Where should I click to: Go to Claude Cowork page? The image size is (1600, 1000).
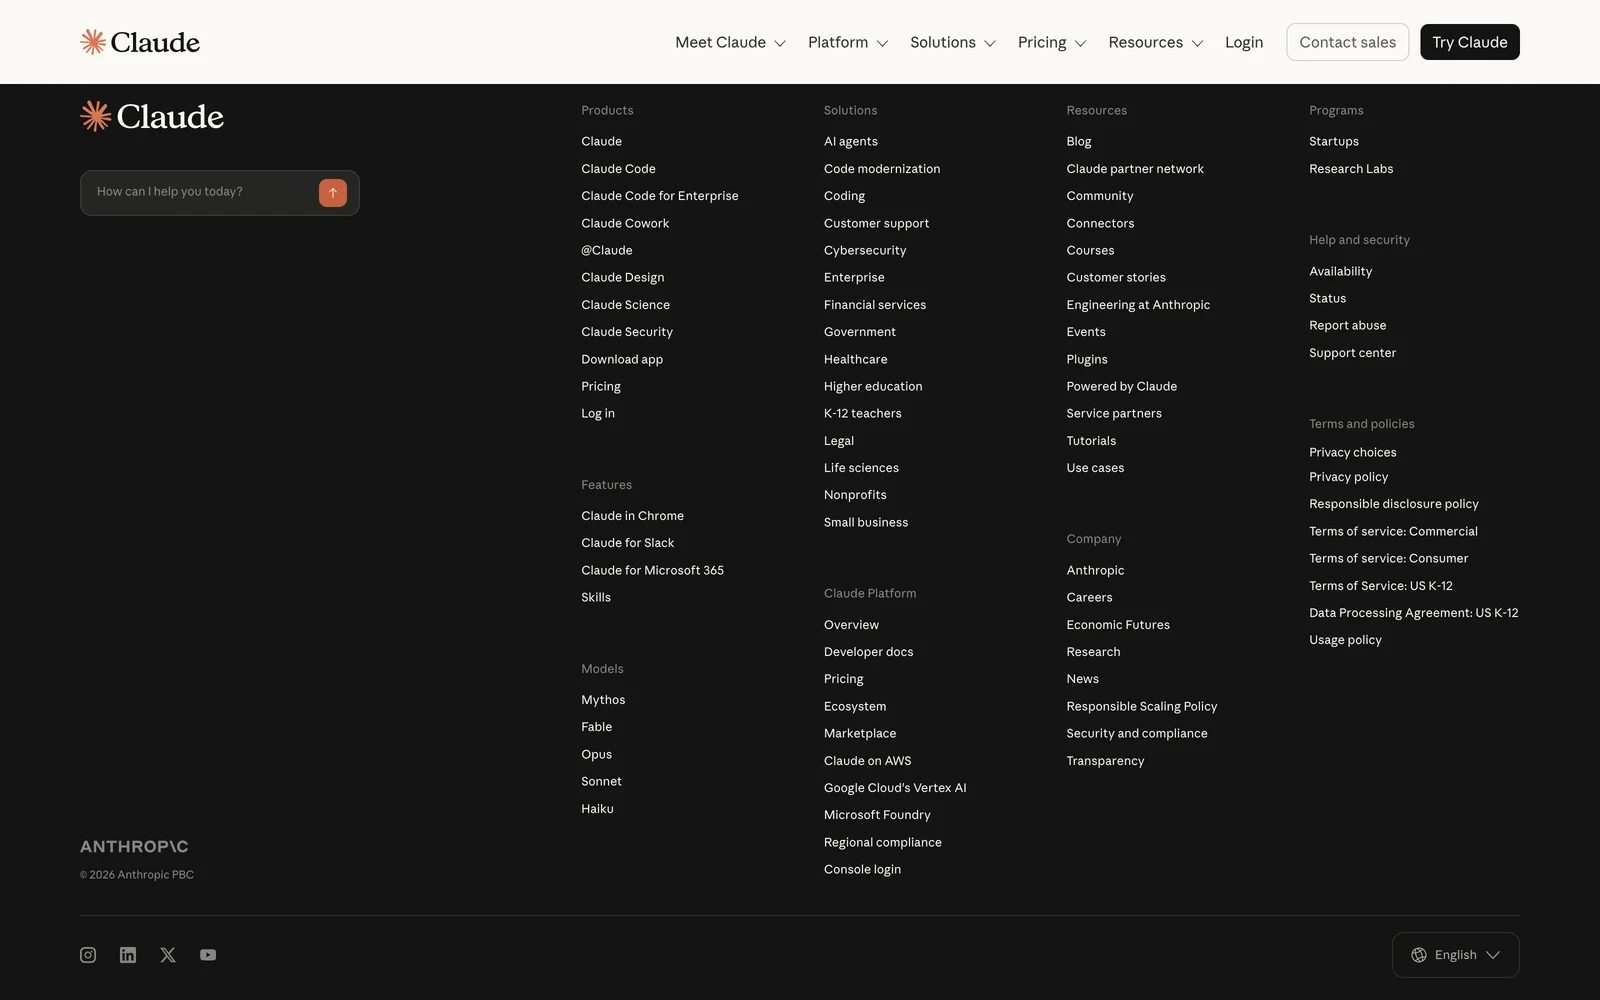pos(625,223)
